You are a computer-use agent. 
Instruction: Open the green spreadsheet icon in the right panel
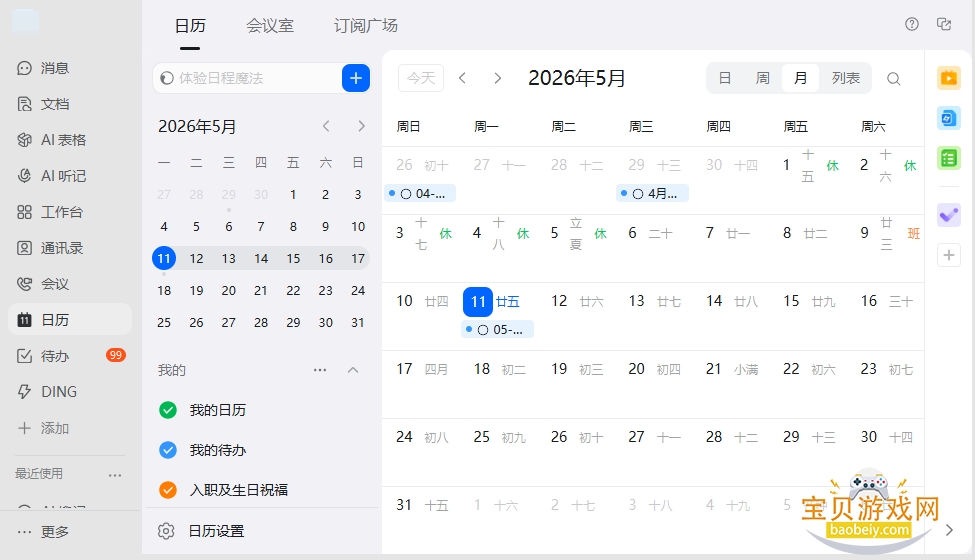point(949,158)
